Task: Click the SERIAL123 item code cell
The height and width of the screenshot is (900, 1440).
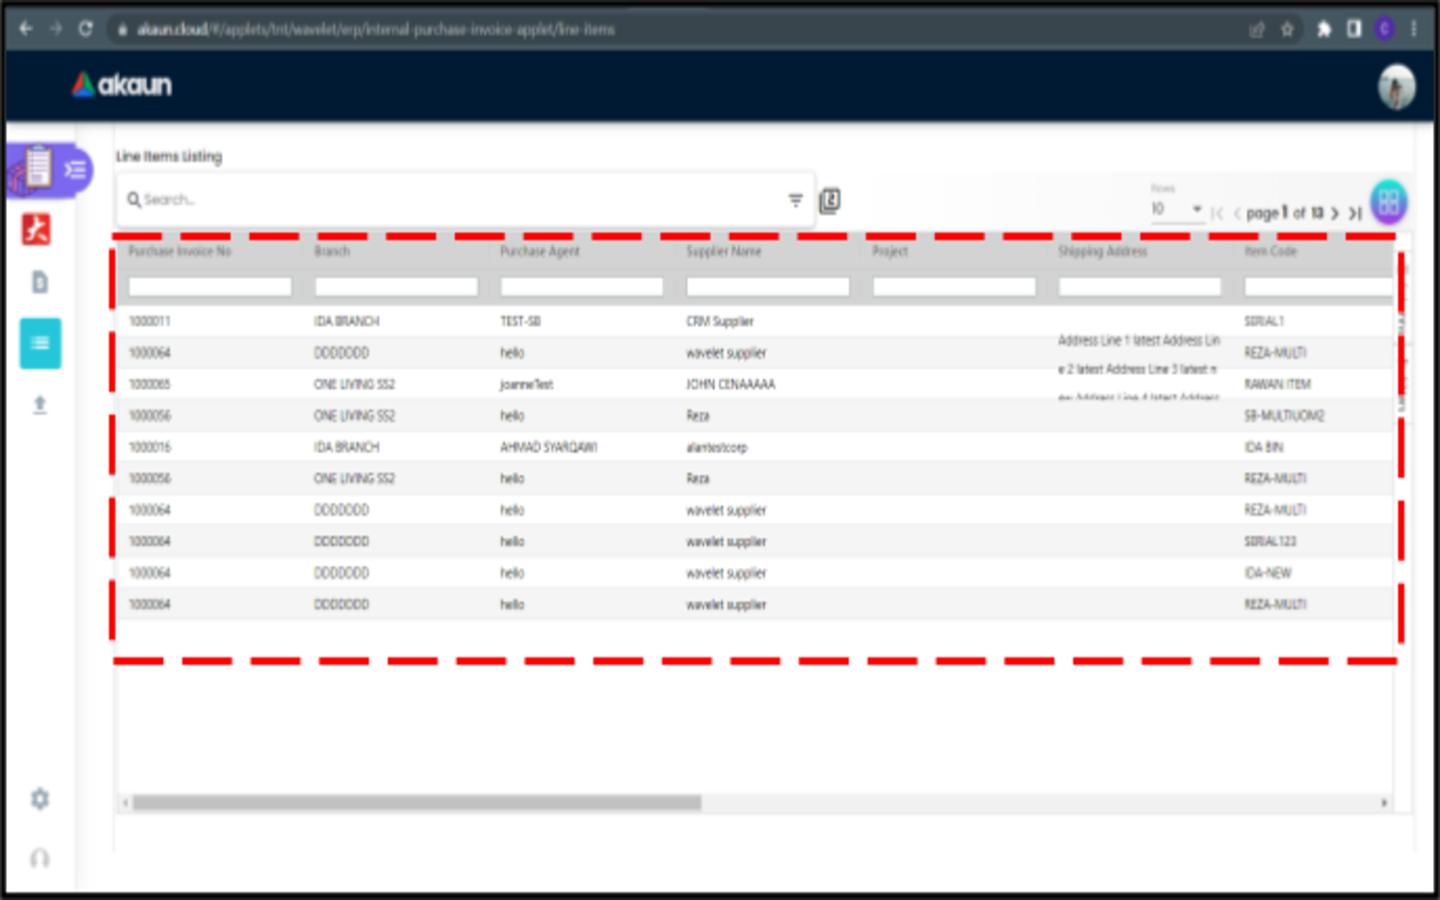Action: point(1270,542)
